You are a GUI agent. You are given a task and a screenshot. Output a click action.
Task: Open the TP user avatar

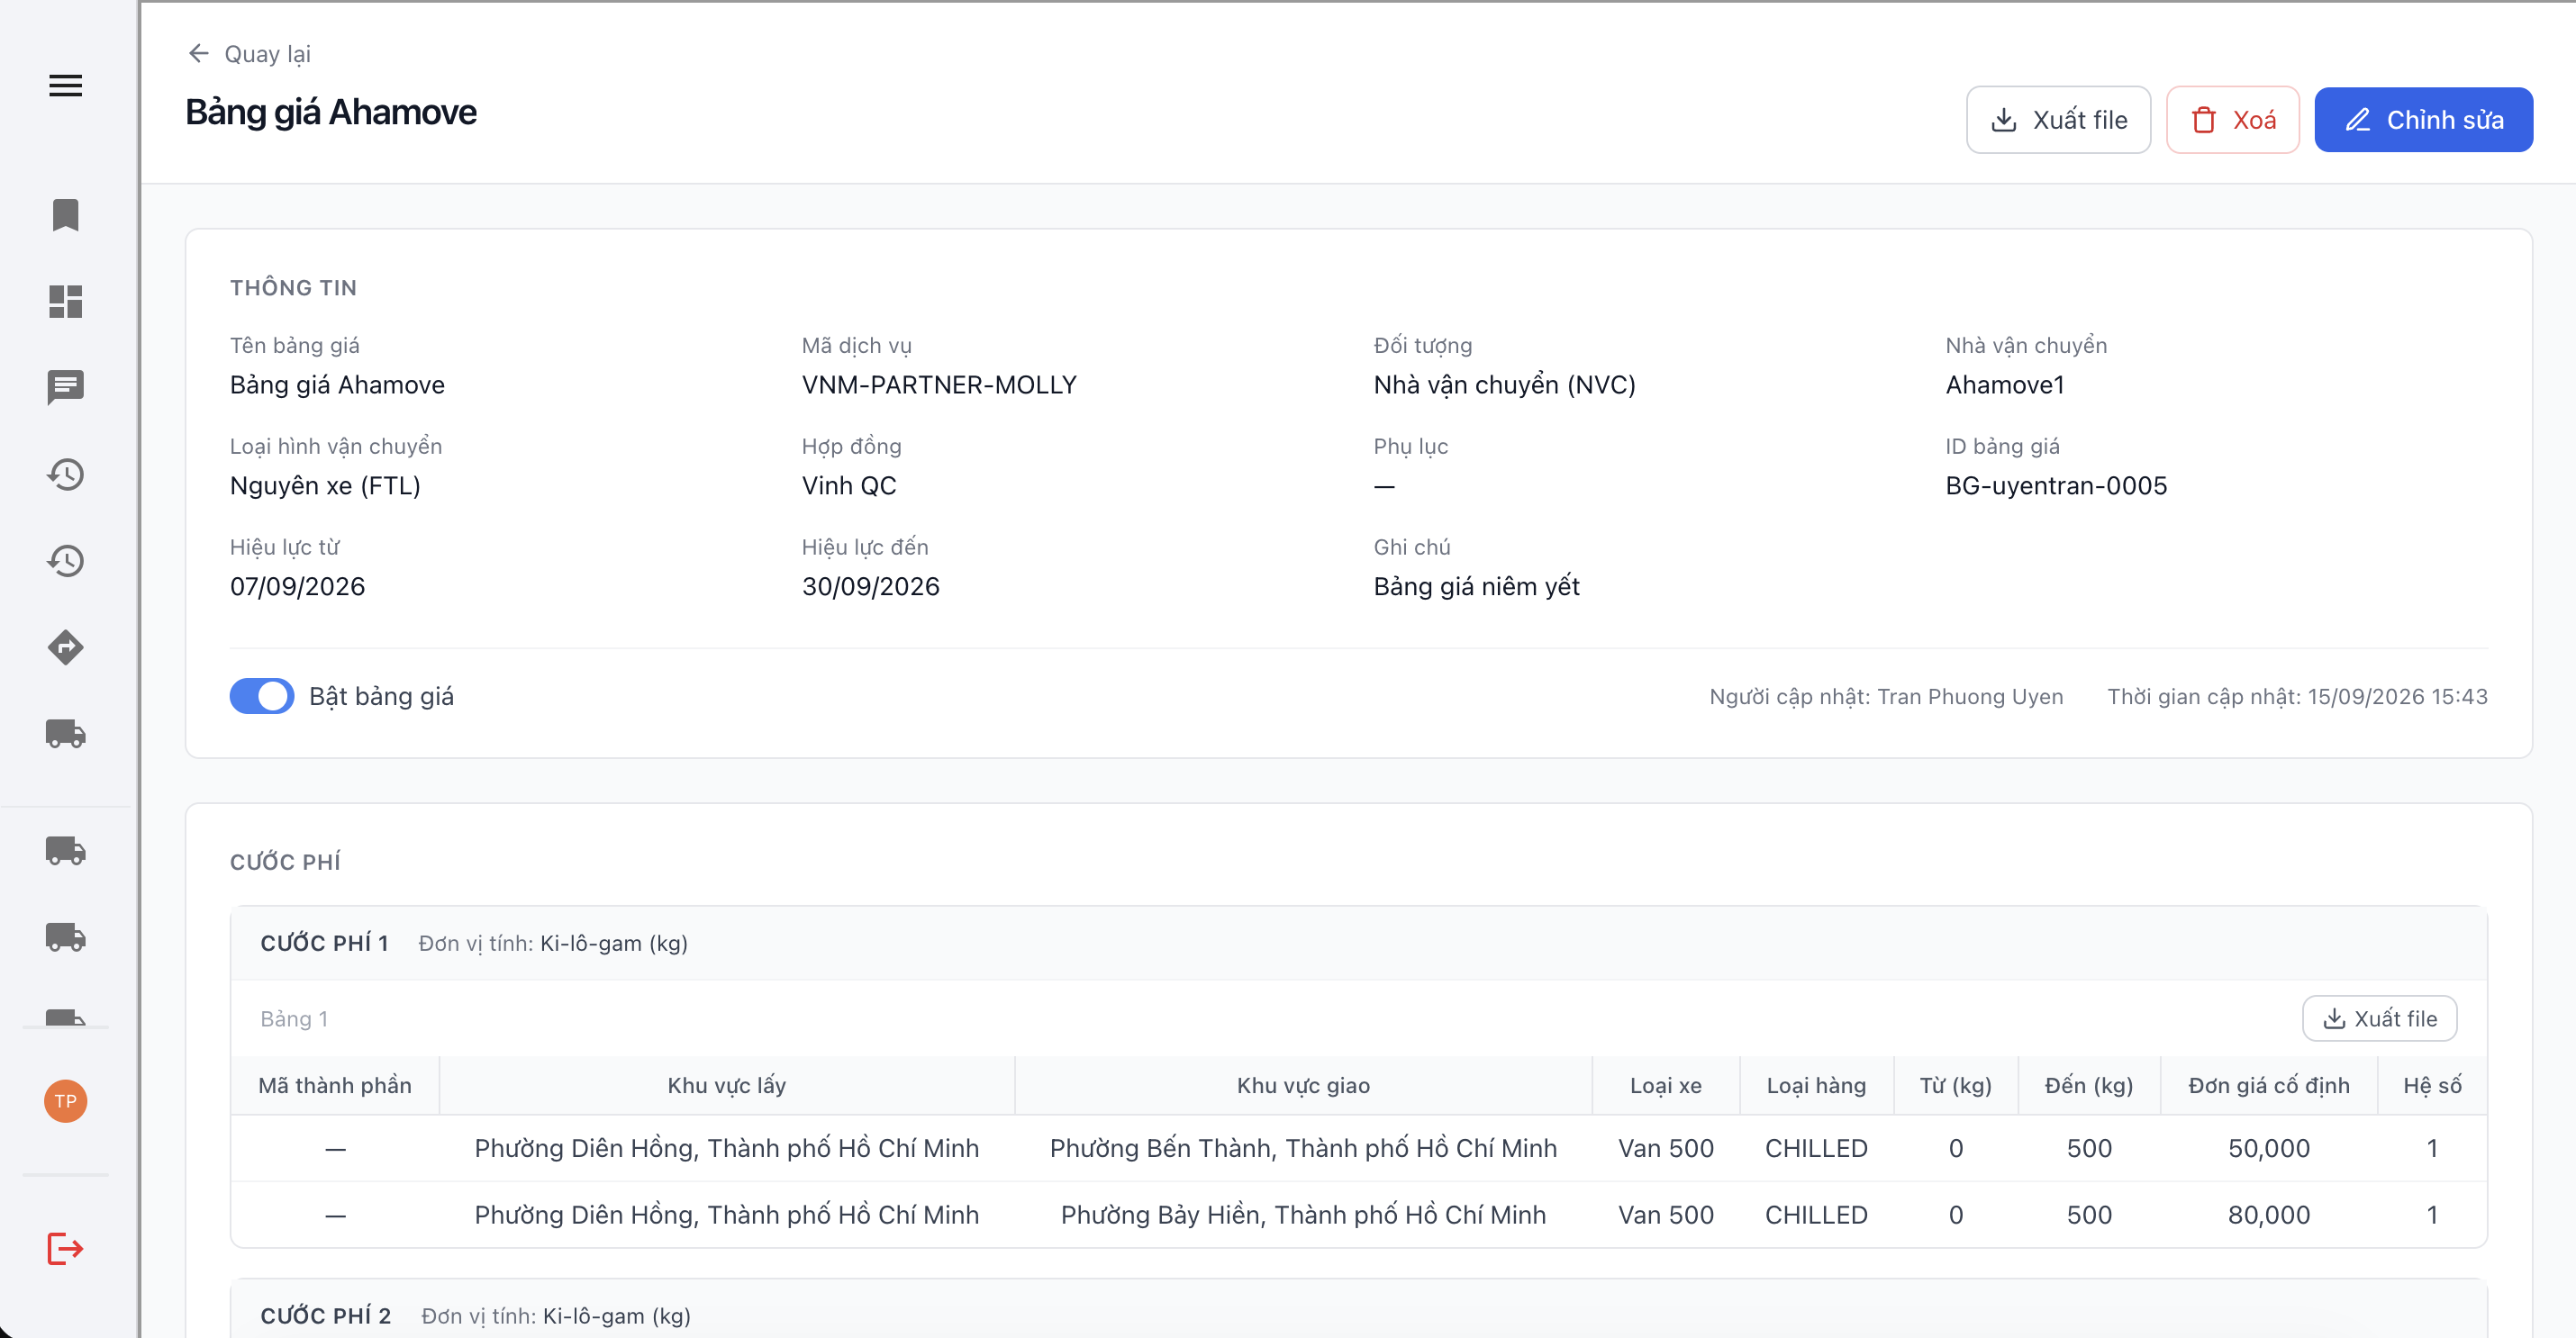pos(65,1101)
